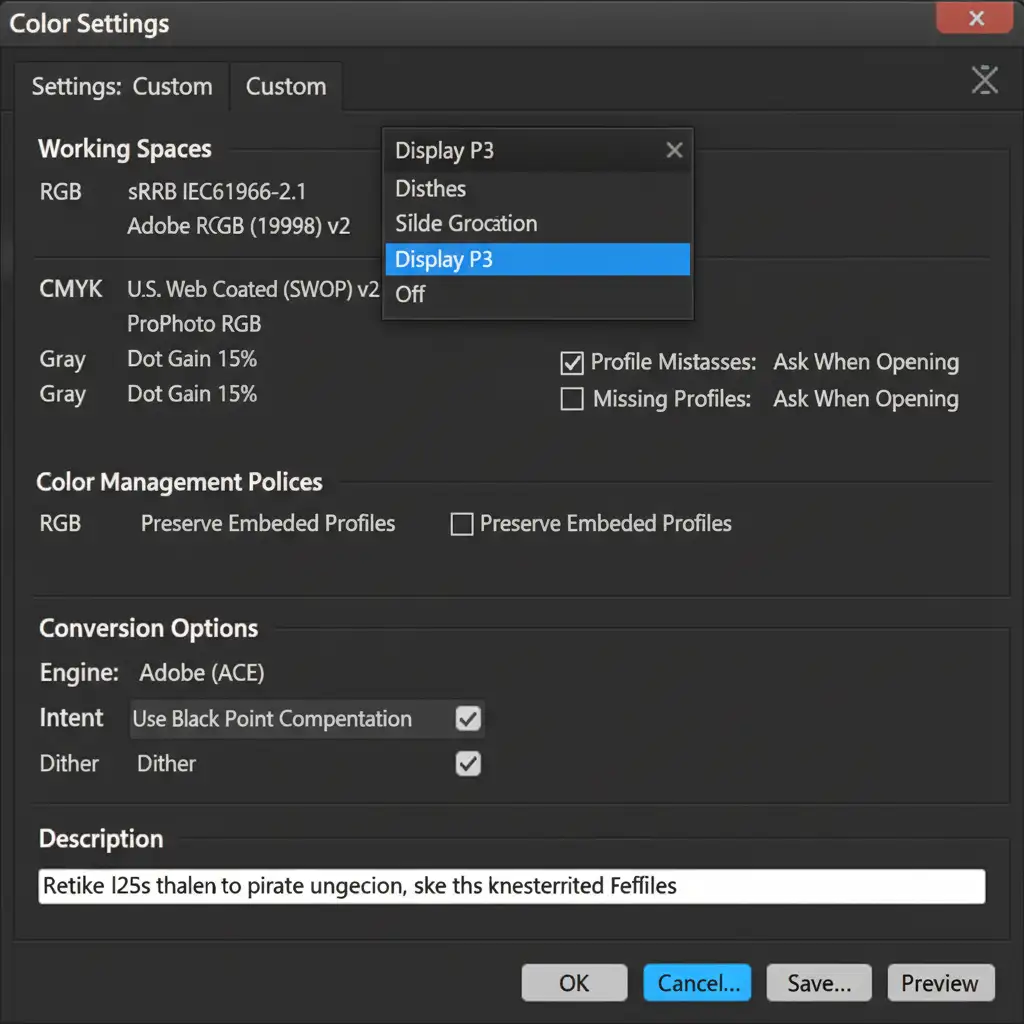Disable the Dither checkbox
The height and width of the screenshot is (1024, 1024).
(x=468, y=764)
